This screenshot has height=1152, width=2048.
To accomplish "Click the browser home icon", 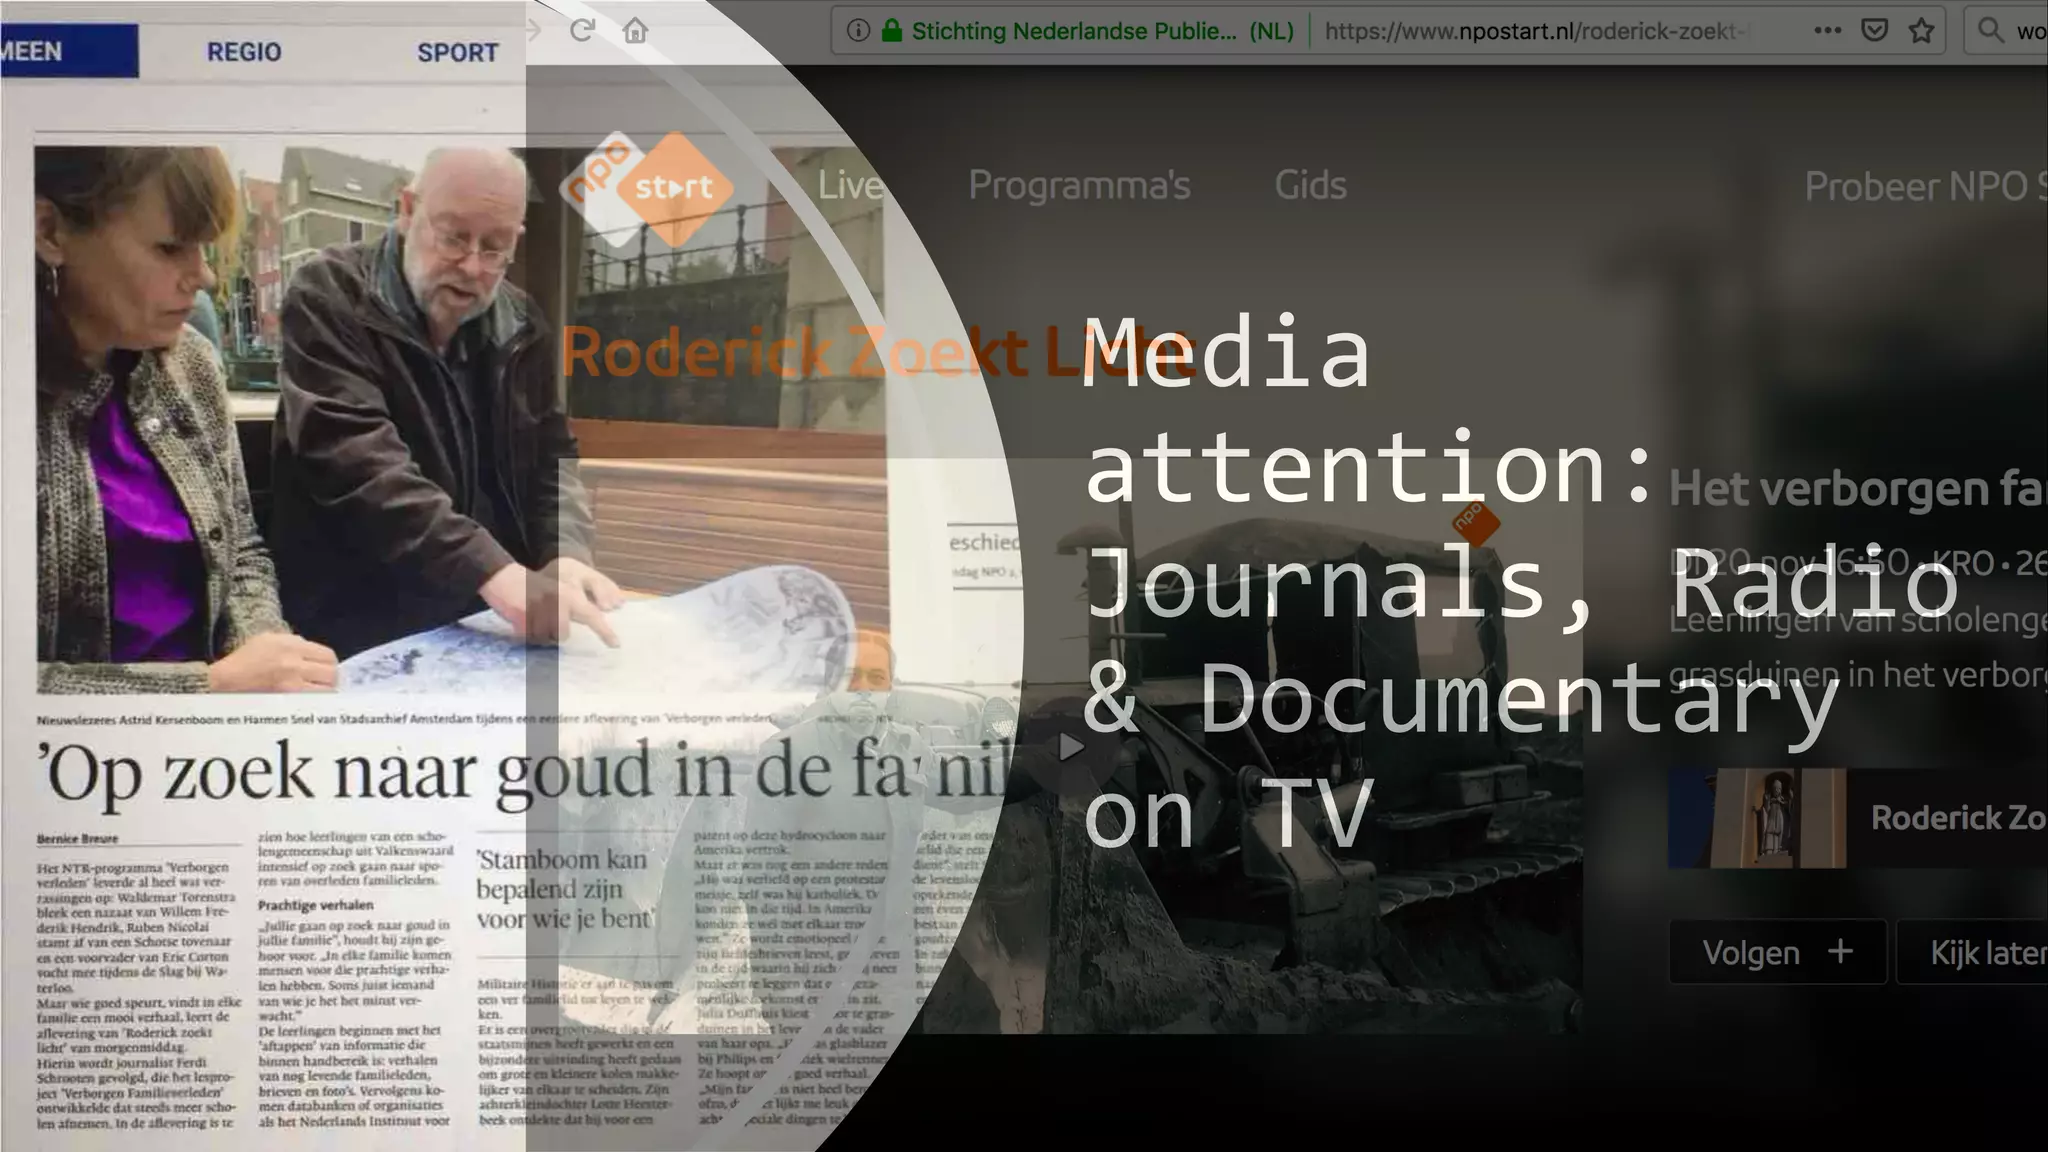I will pyautogui.click(x=635, y=31).
